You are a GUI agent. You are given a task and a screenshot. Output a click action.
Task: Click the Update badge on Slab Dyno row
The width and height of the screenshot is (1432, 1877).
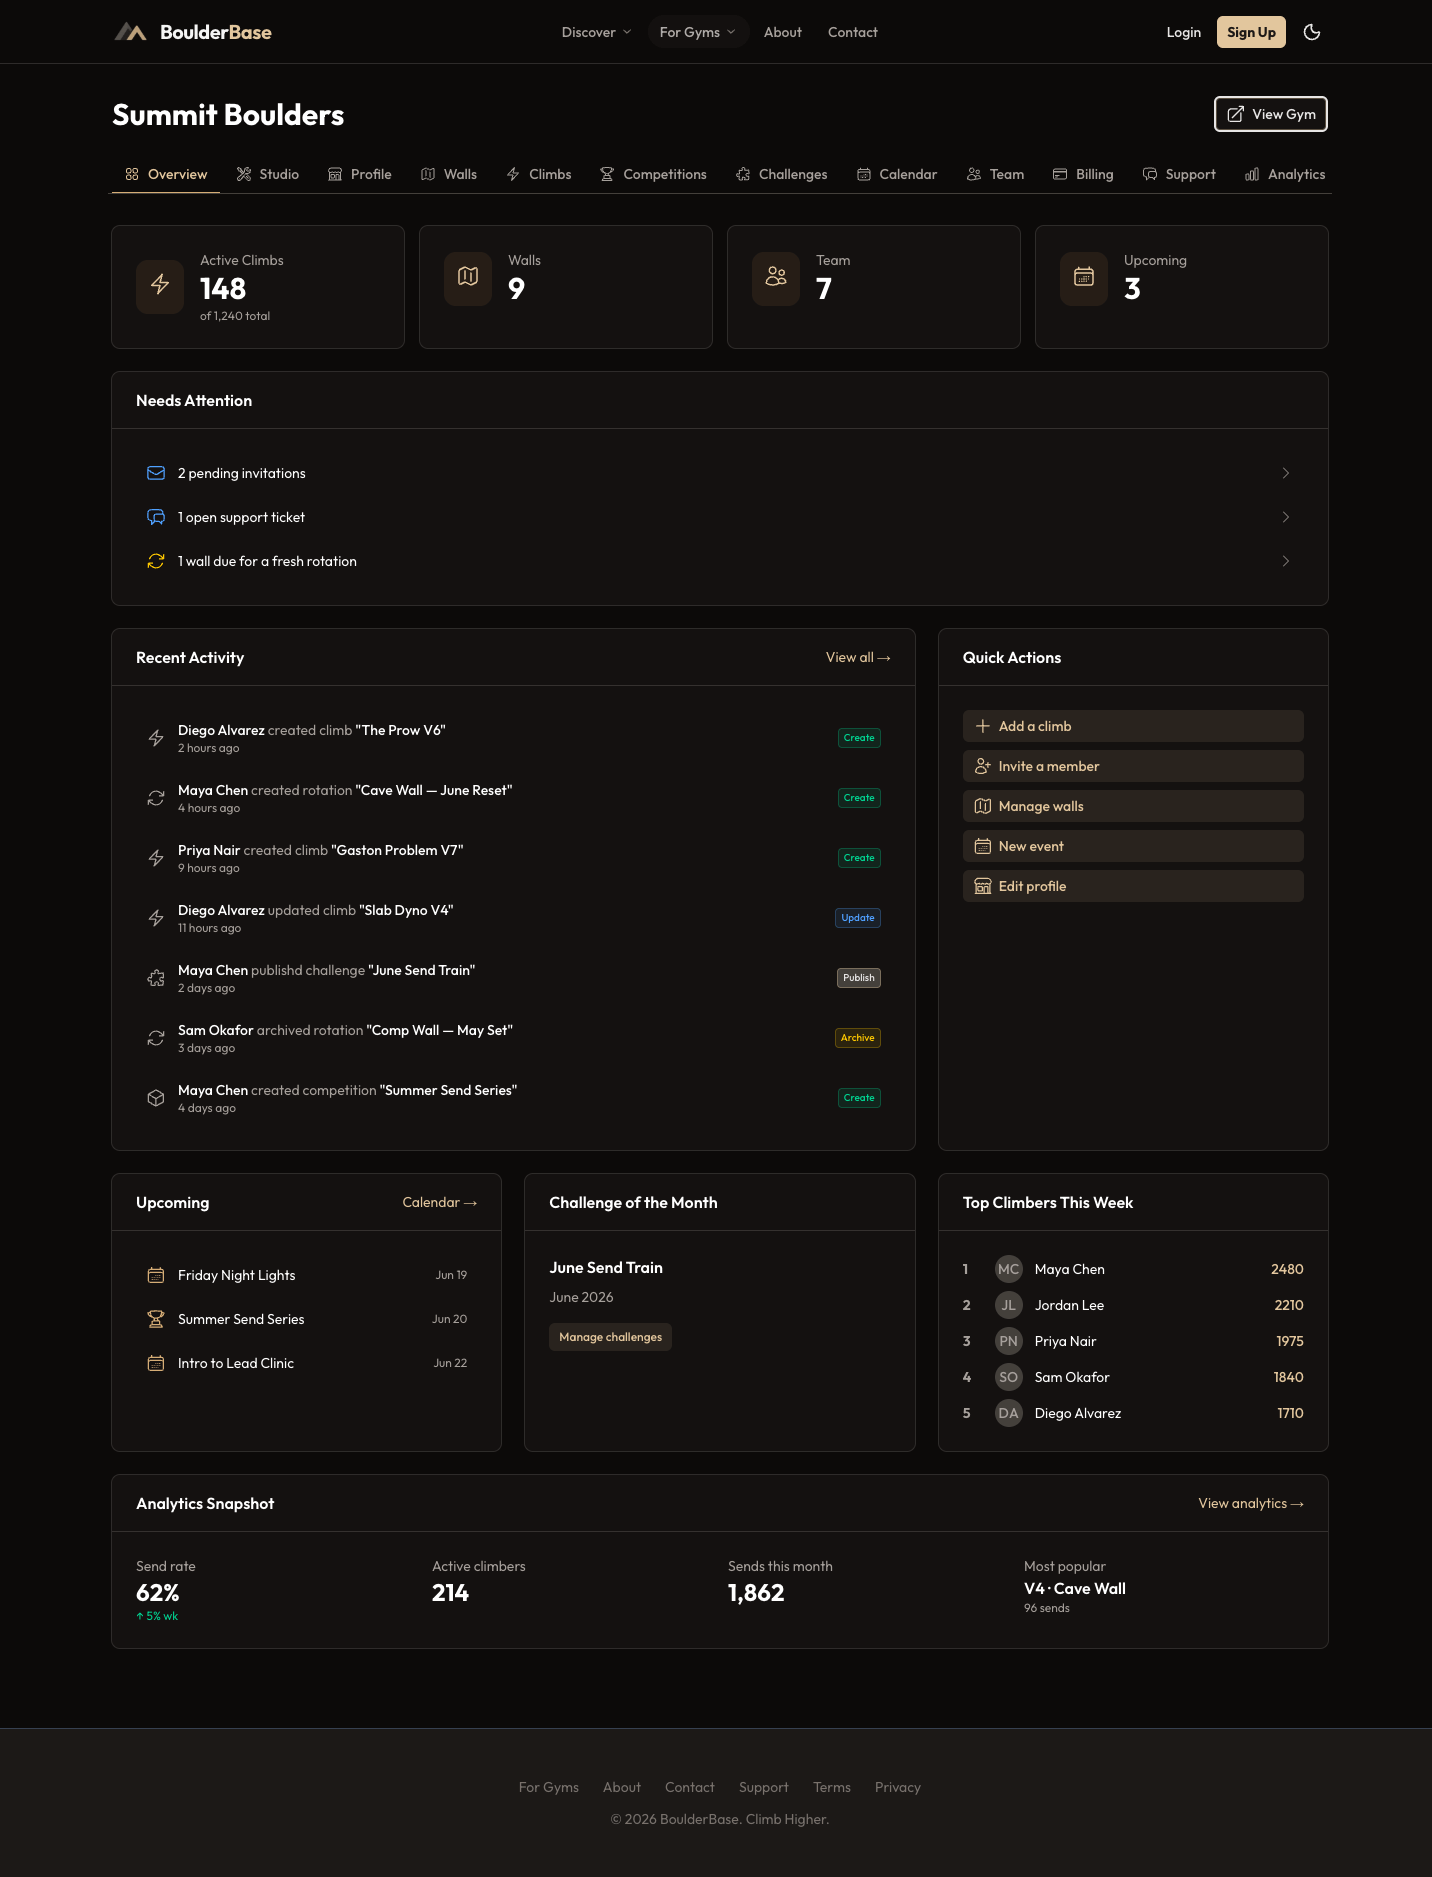click(x=858, y=918)
